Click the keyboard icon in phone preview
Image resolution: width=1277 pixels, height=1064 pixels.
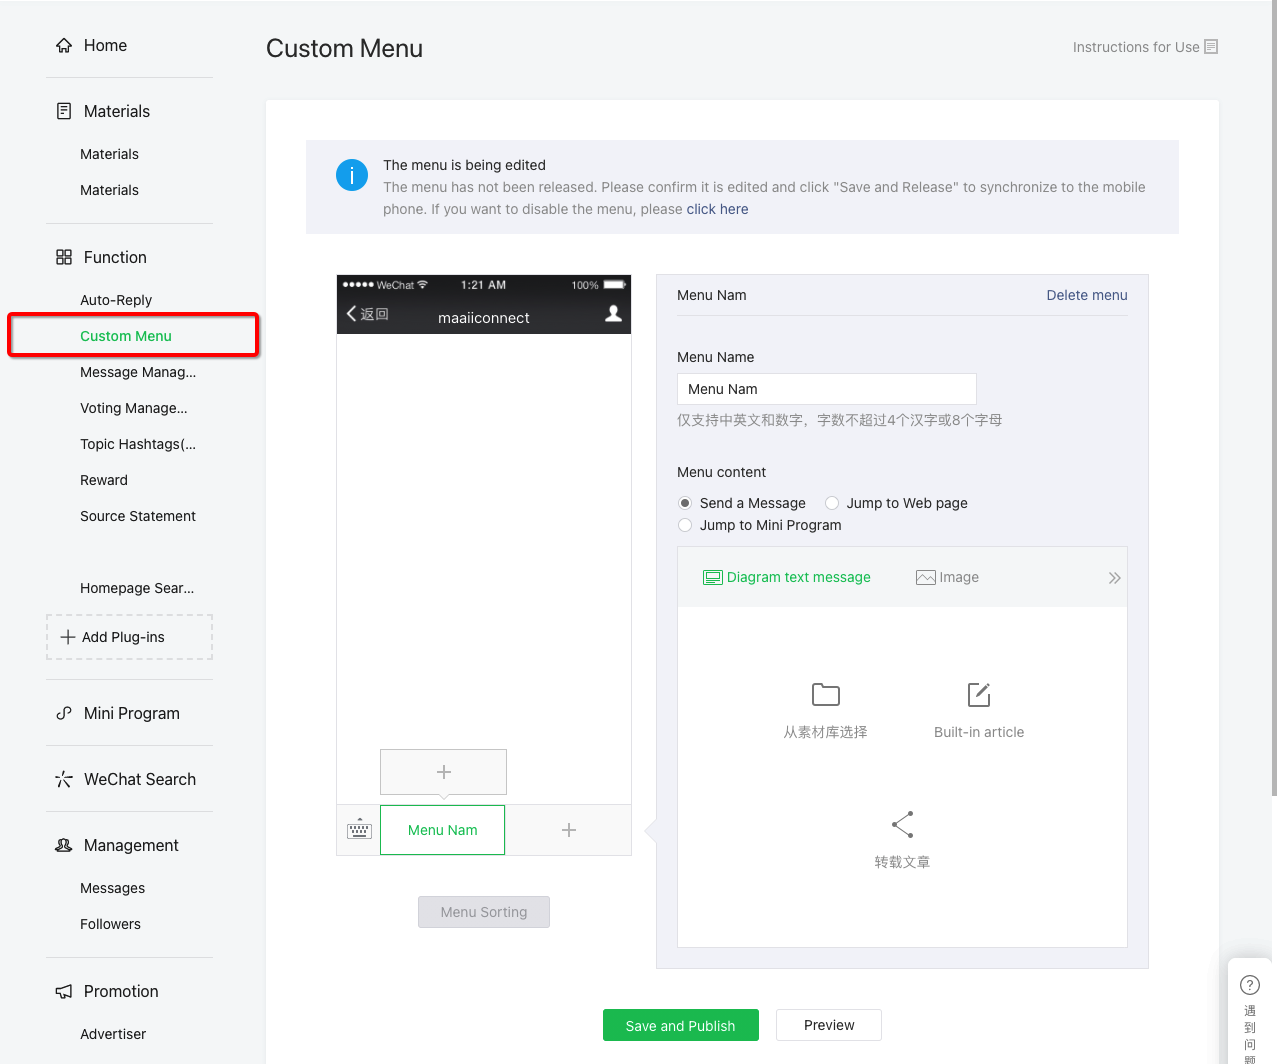point(359,830)
